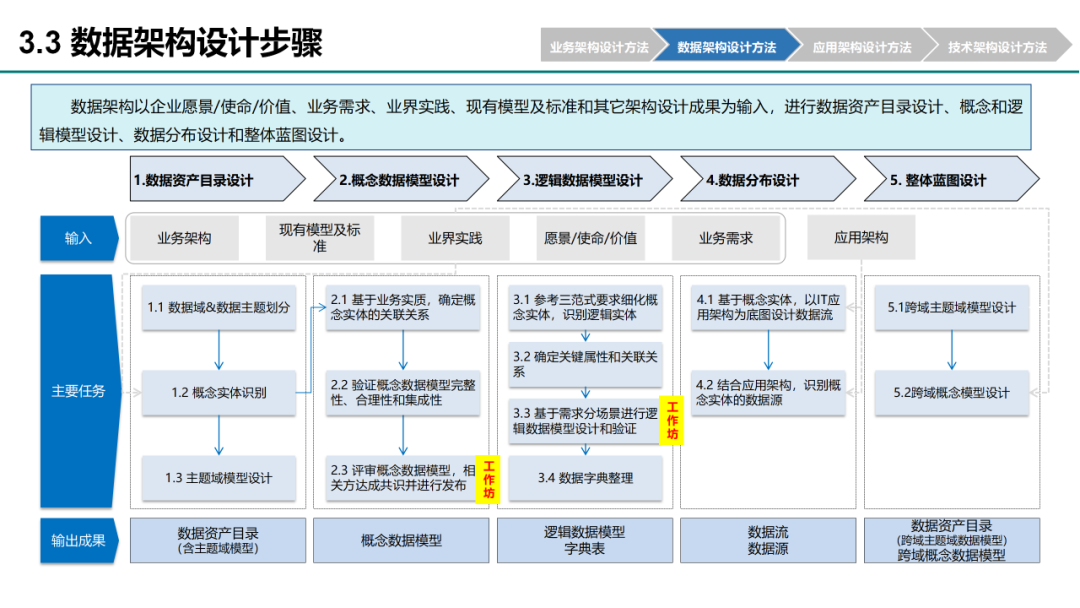Click task box 3.2 确定关键属性和关联关系
This screenshot has width=1080, height=608.
coord(585,364)
